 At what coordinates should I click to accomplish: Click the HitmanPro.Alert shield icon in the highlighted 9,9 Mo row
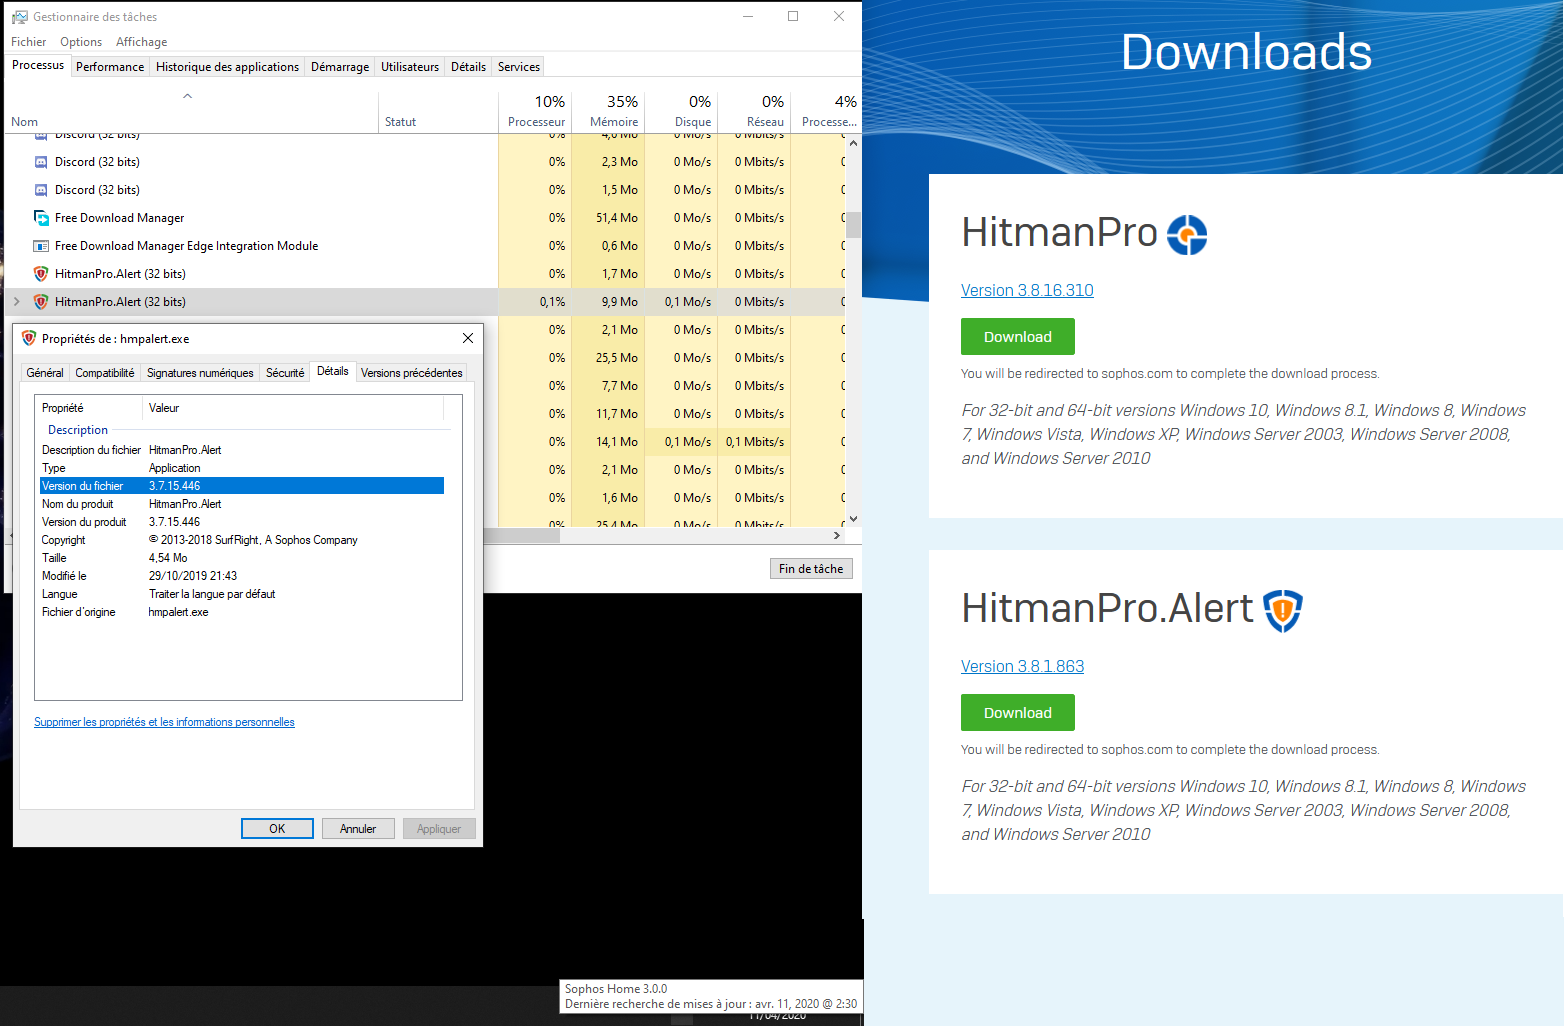tap(41, 302)
